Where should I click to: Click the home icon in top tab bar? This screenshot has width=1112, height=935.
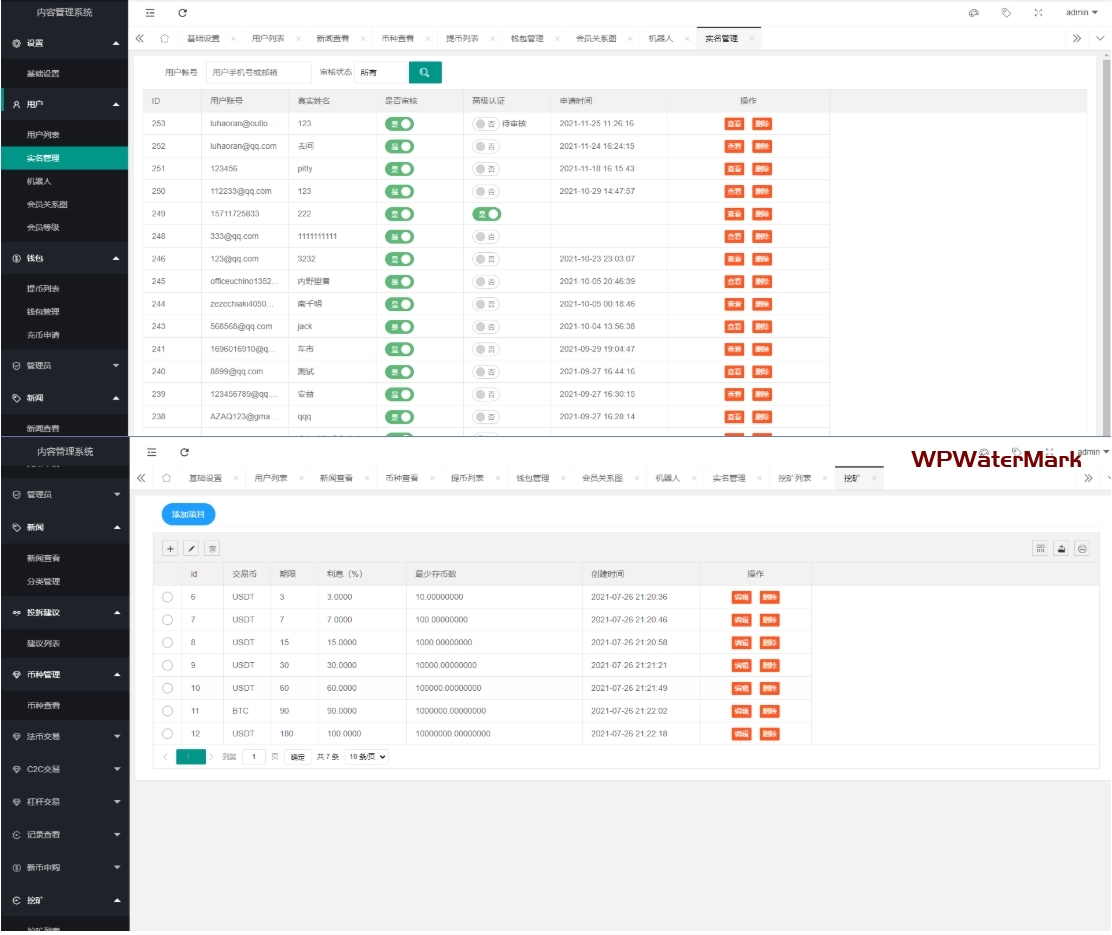pyautogui.click(x=164, y=38)
